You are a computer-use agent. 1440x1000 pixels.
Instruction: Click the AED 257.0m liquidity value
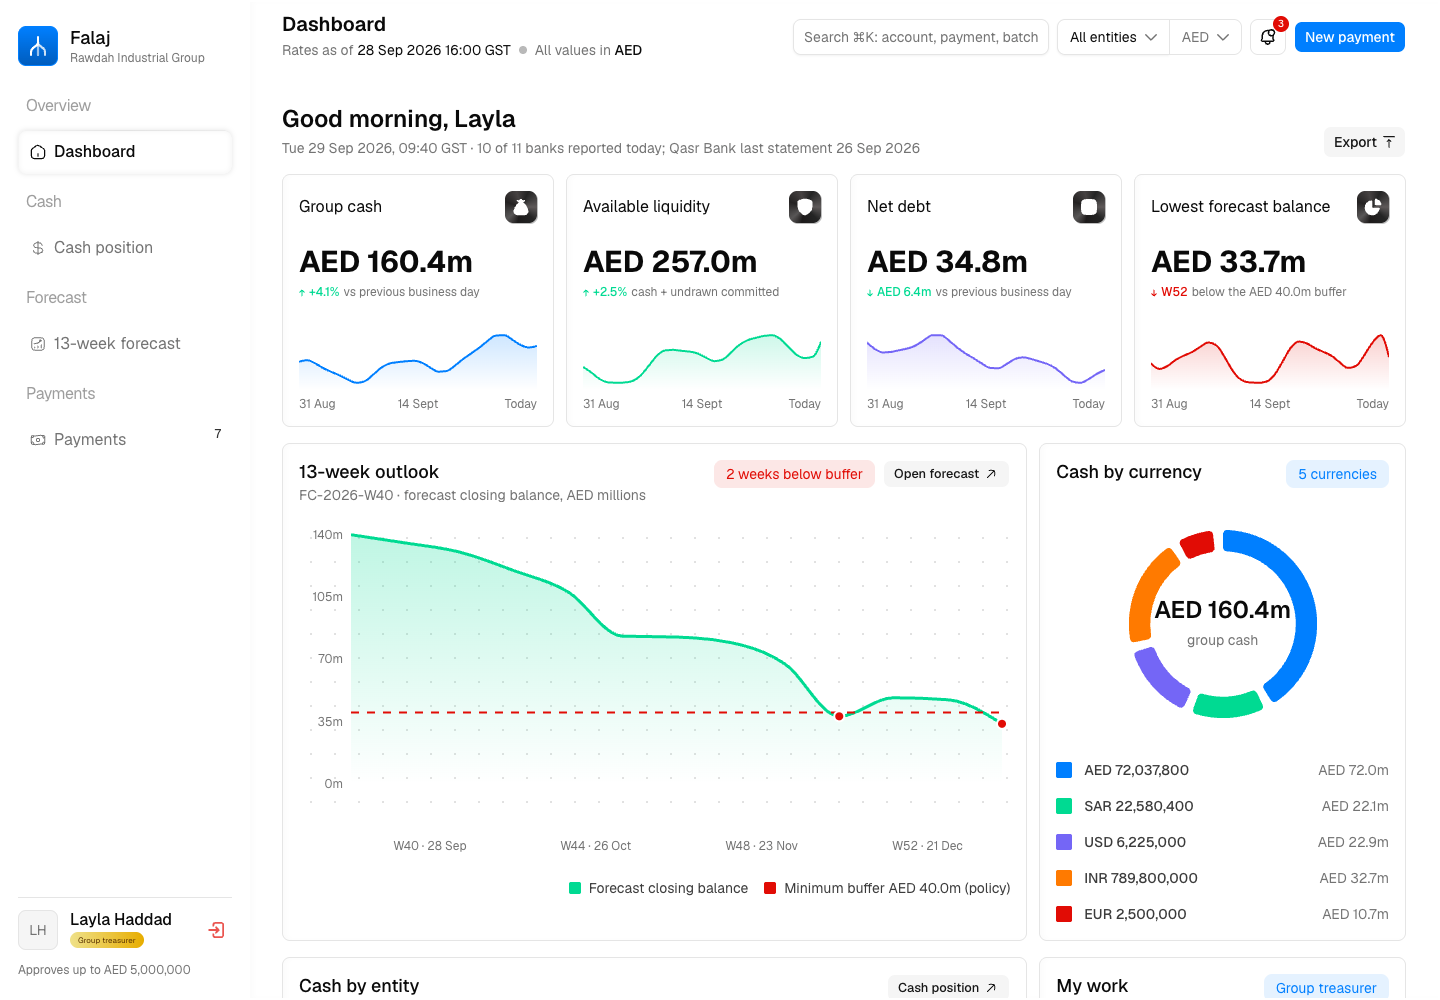[x=670, y=262]
